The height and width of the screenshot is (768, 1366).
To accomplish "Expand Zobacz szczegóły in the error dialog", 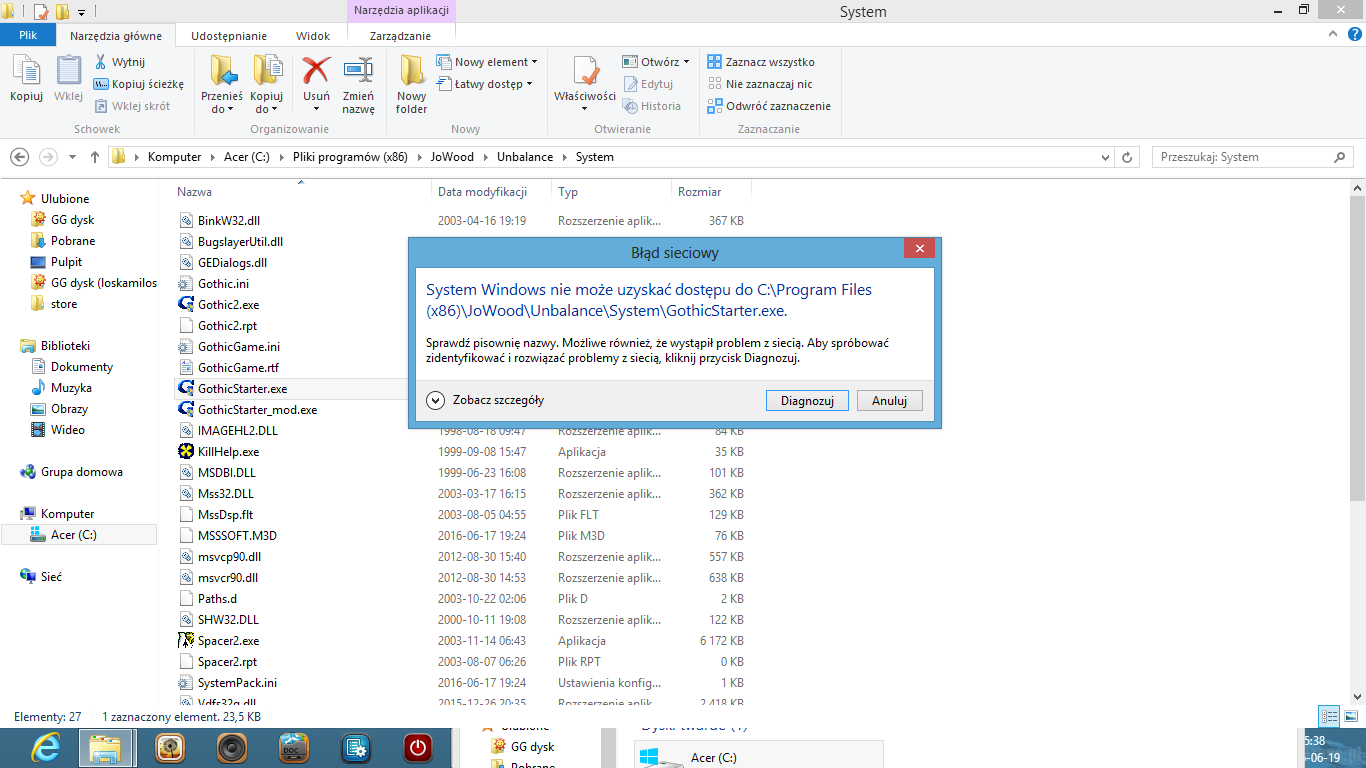I will pos(478,398).
